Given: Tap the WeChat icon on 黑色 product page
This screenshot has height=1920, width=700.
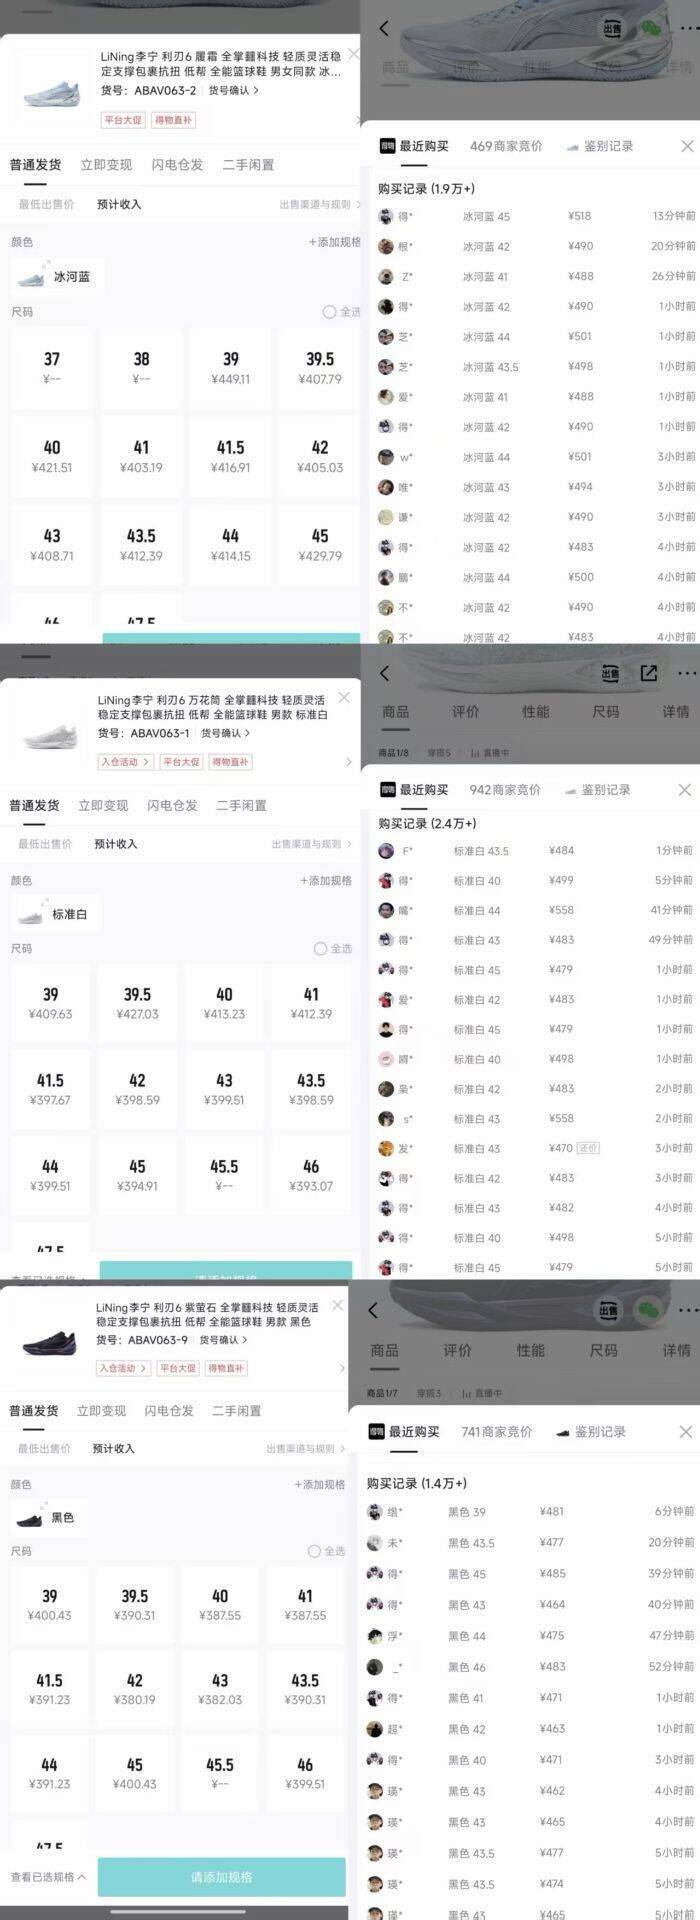Looking at the screenshot, I should point(648,1310).
